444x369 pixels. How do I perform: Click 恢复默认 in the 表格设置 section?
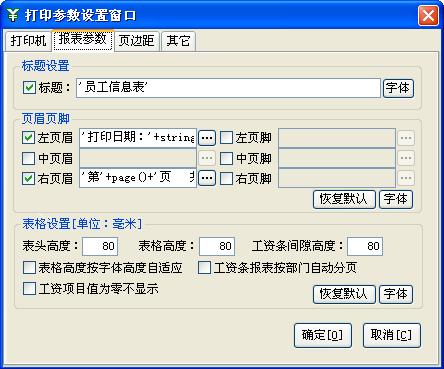(344, 294)
